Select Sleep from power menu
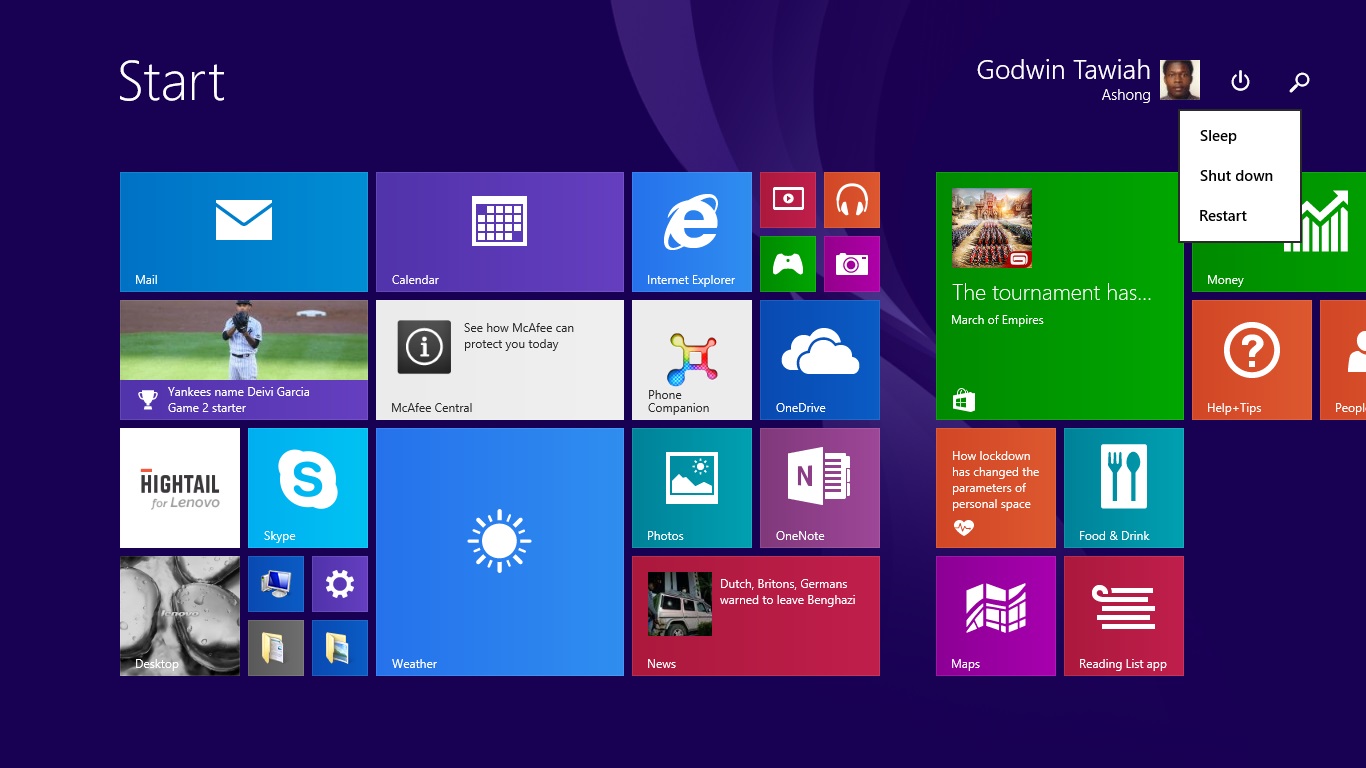1366x768 pixels. pos(1240,136)
